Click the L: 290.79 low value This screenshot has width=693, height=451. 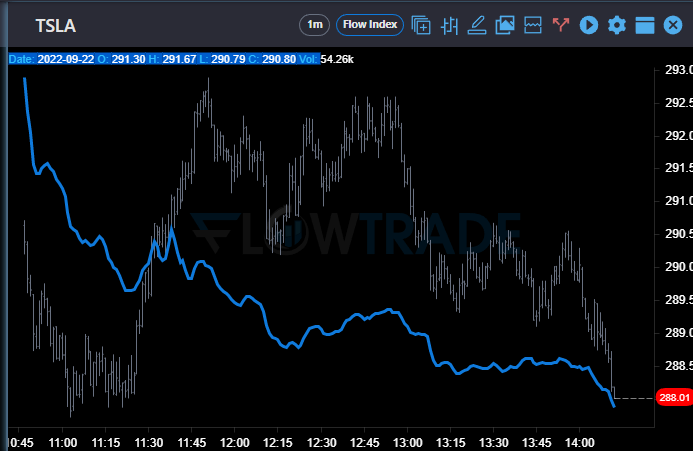tap(222, 59)
